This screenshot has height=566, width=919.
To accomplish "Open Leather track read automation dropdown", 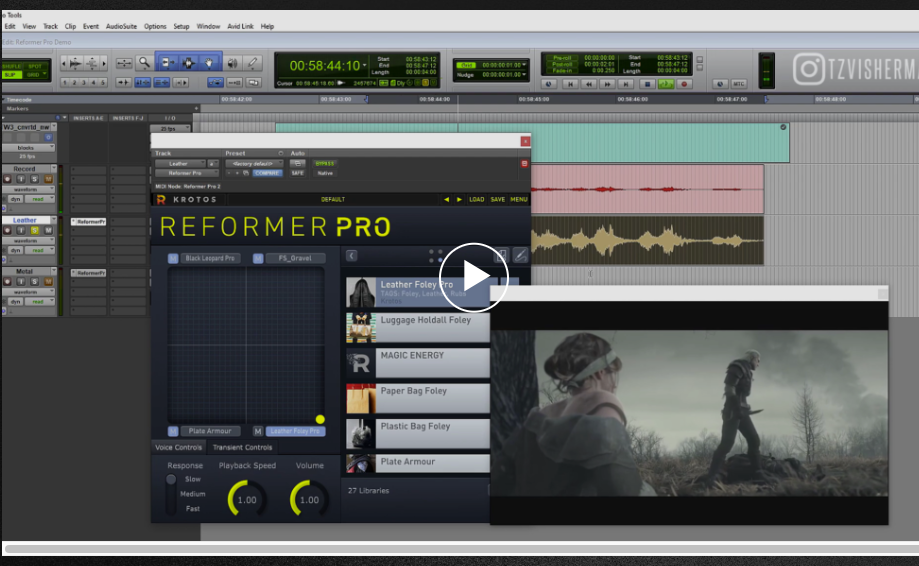I will coord(39,251).
